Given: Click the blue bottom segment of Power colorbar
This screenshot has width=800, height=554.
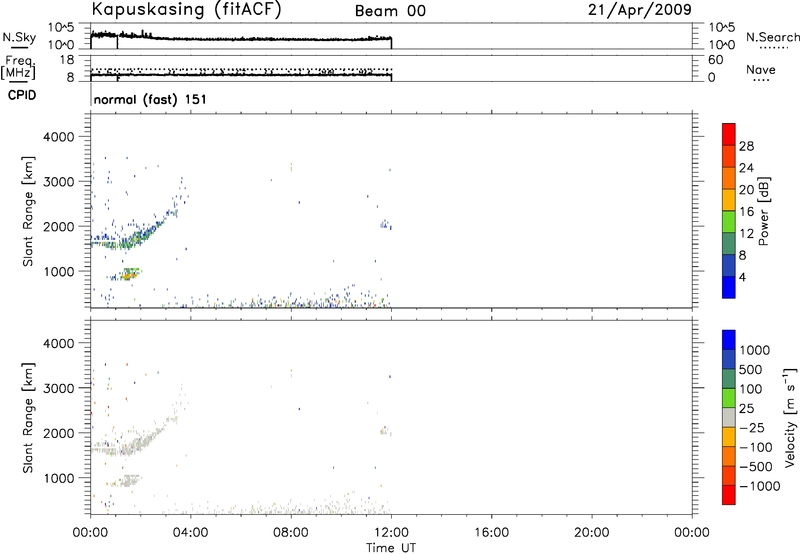Looking at the screenshot, I should click(729, 288).
